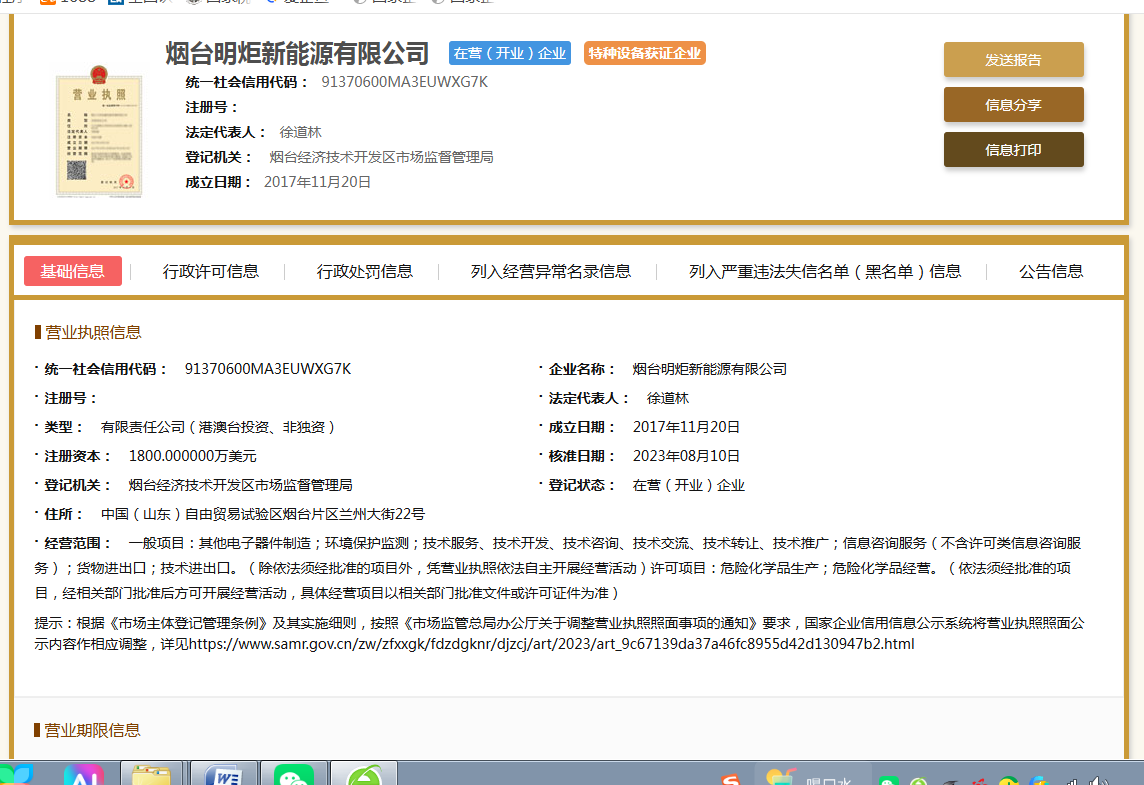Image resolution: width=1144 pixels, height=785 pixels.
Task: Click the Sogou input method S icon
Action: tap(732, 778)
